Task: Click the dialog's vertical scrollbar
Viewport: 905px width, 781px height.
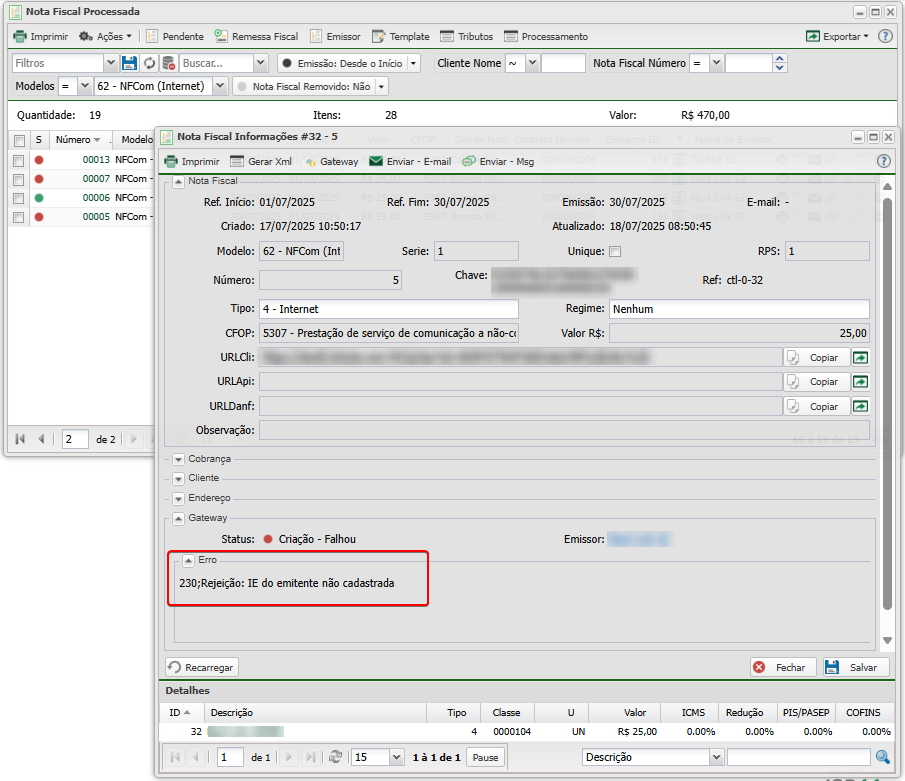Action: click(x=886, y=400)
